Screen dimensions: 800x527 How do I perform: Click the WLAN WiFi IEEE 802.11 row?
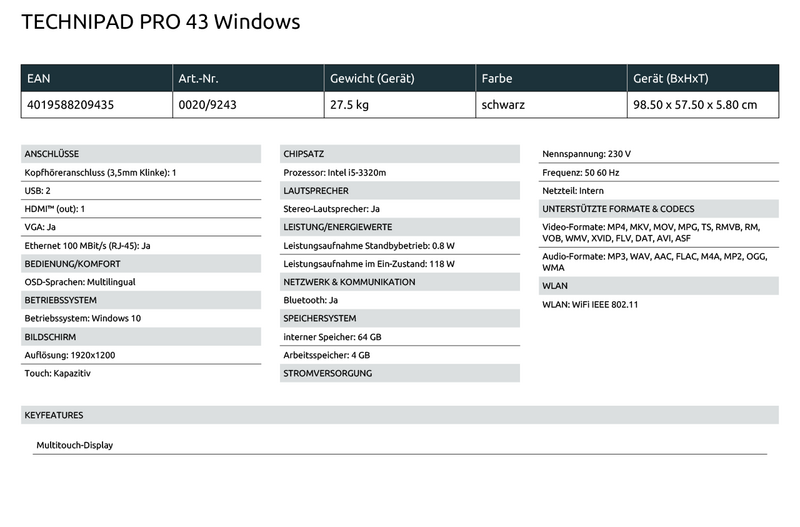(x=590, y=304)
